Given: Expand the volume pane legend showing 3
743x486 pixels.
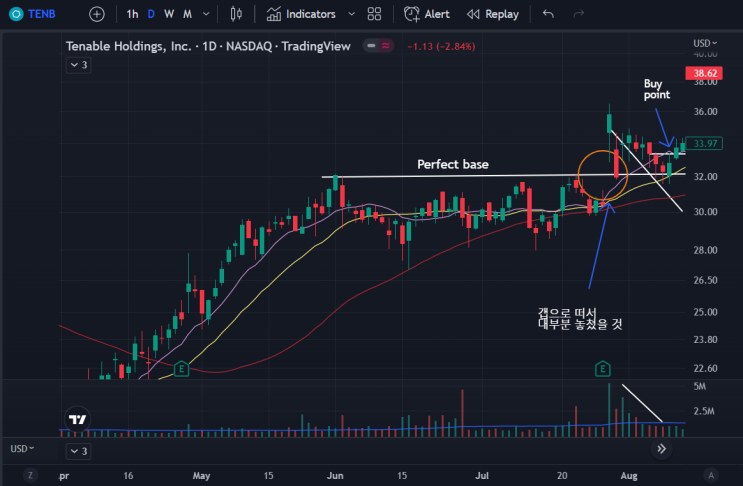Looking at the screenshot, I should point(78,451).
